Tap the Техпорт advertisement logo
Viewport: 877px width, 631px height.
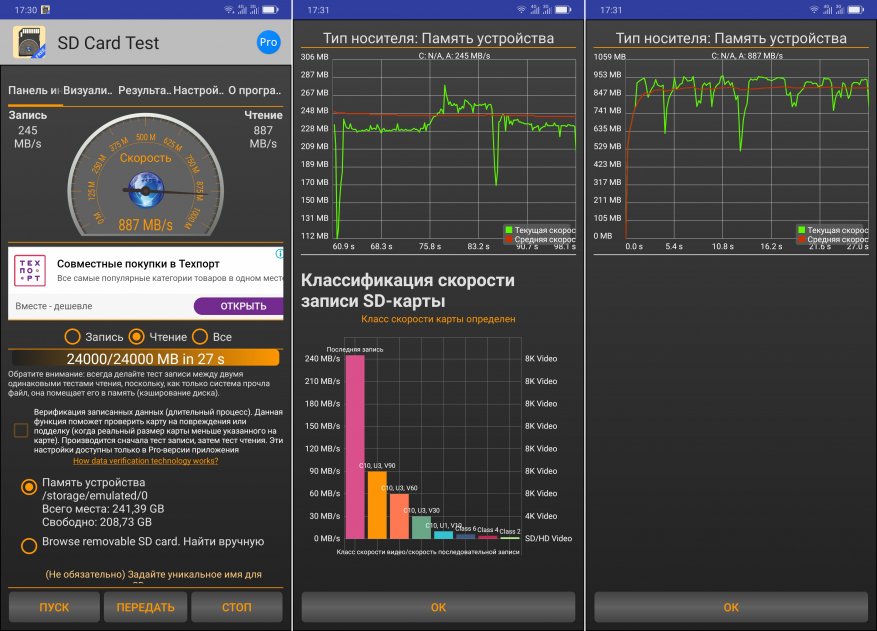tap(30, 271)
